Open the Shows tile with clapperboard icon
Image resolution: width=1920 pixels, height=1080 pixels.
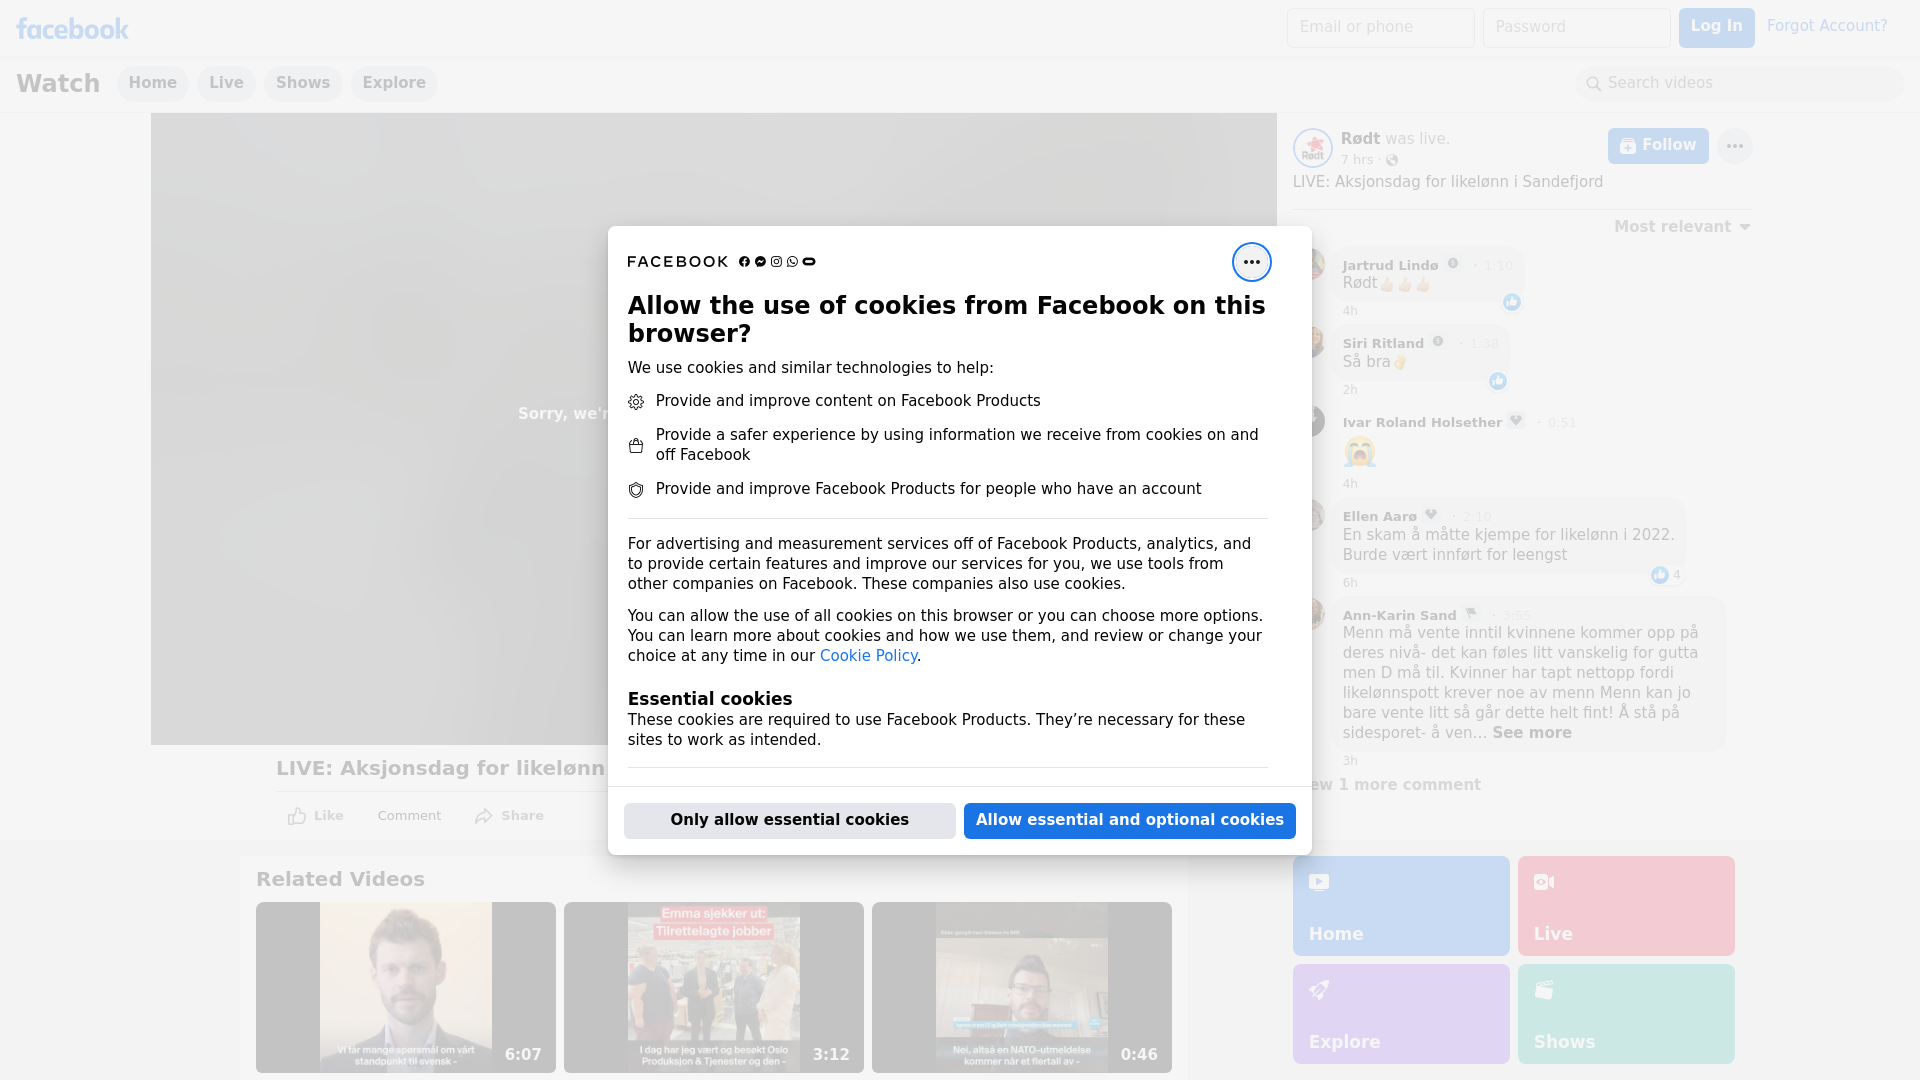[1625, 1013]
